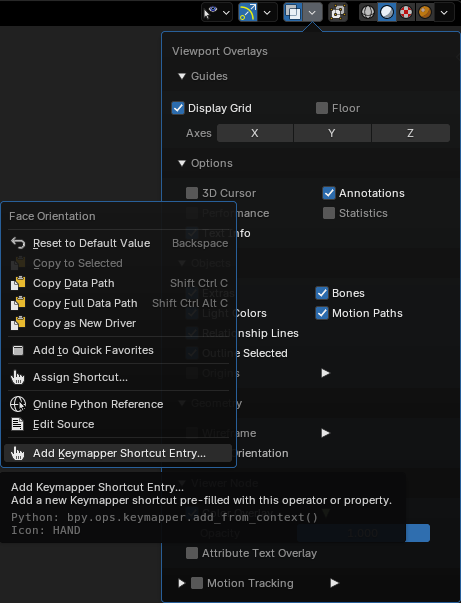
Task: Enable Attribute Text Overlay checkbox
Action: pyautogui.click(x=192, y=553)
